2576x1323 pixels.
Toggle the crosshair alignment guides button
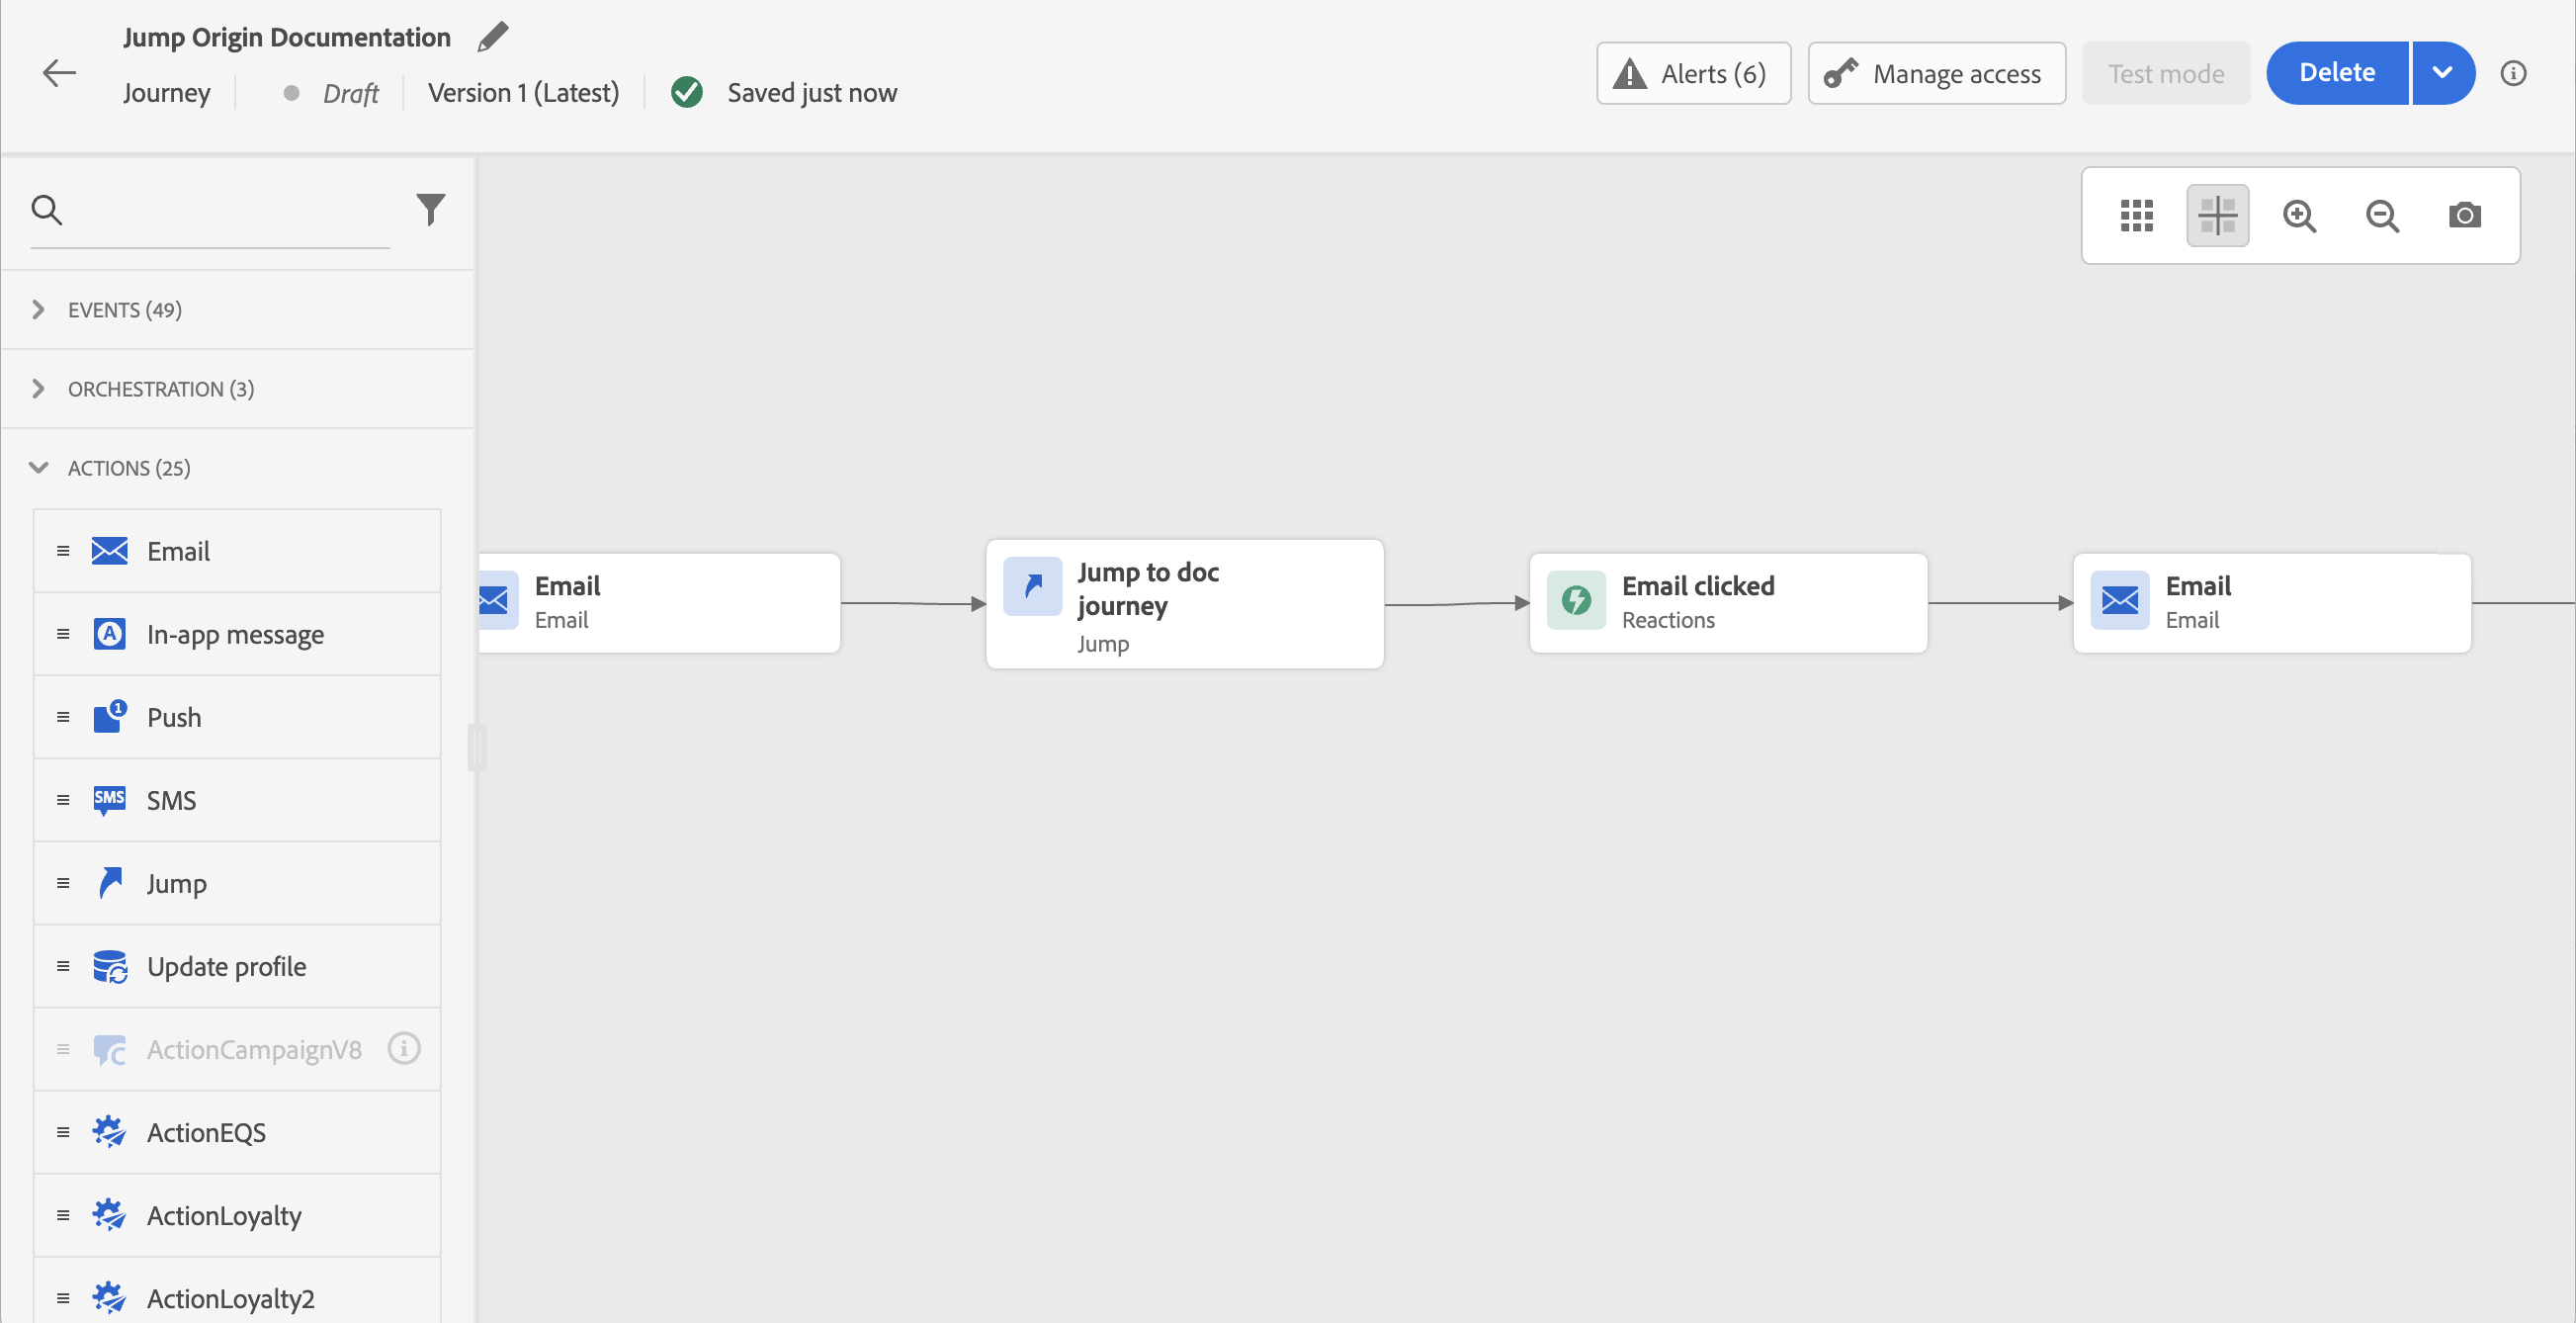2217,216
